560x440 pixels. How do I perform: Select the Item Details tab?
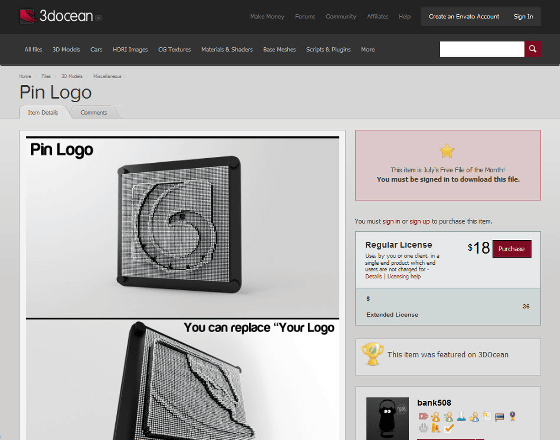[x=43, y=112]
